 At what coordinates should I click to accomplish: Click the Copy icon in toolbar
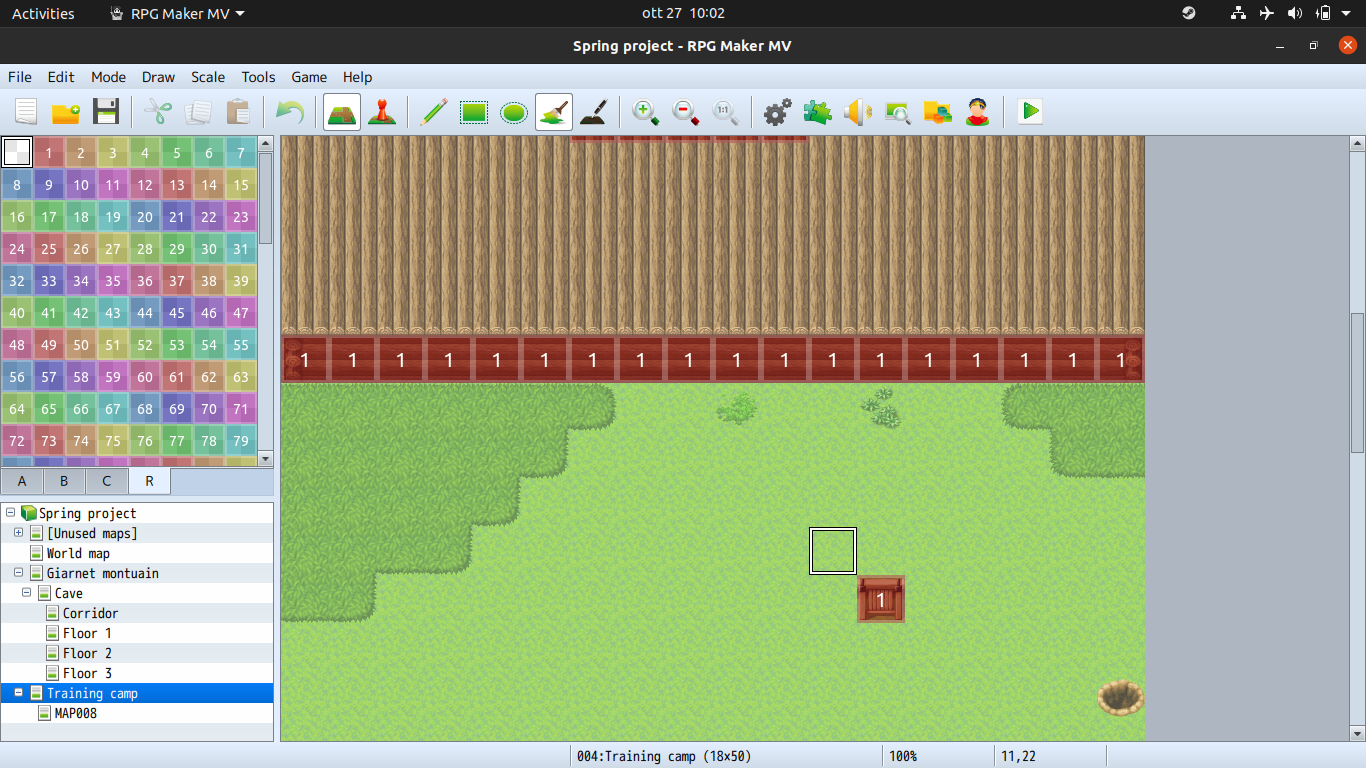click(x=198, y=112)
